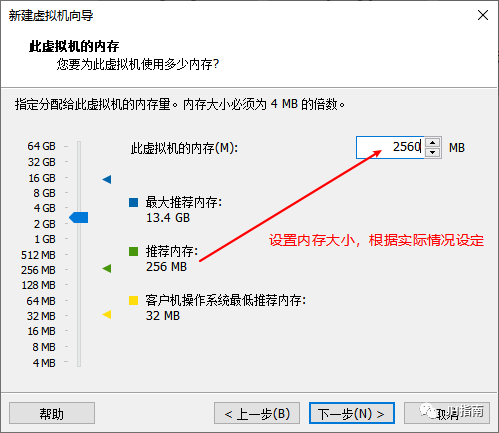Select the 1 GB slider label

click(x=45, y=239)
